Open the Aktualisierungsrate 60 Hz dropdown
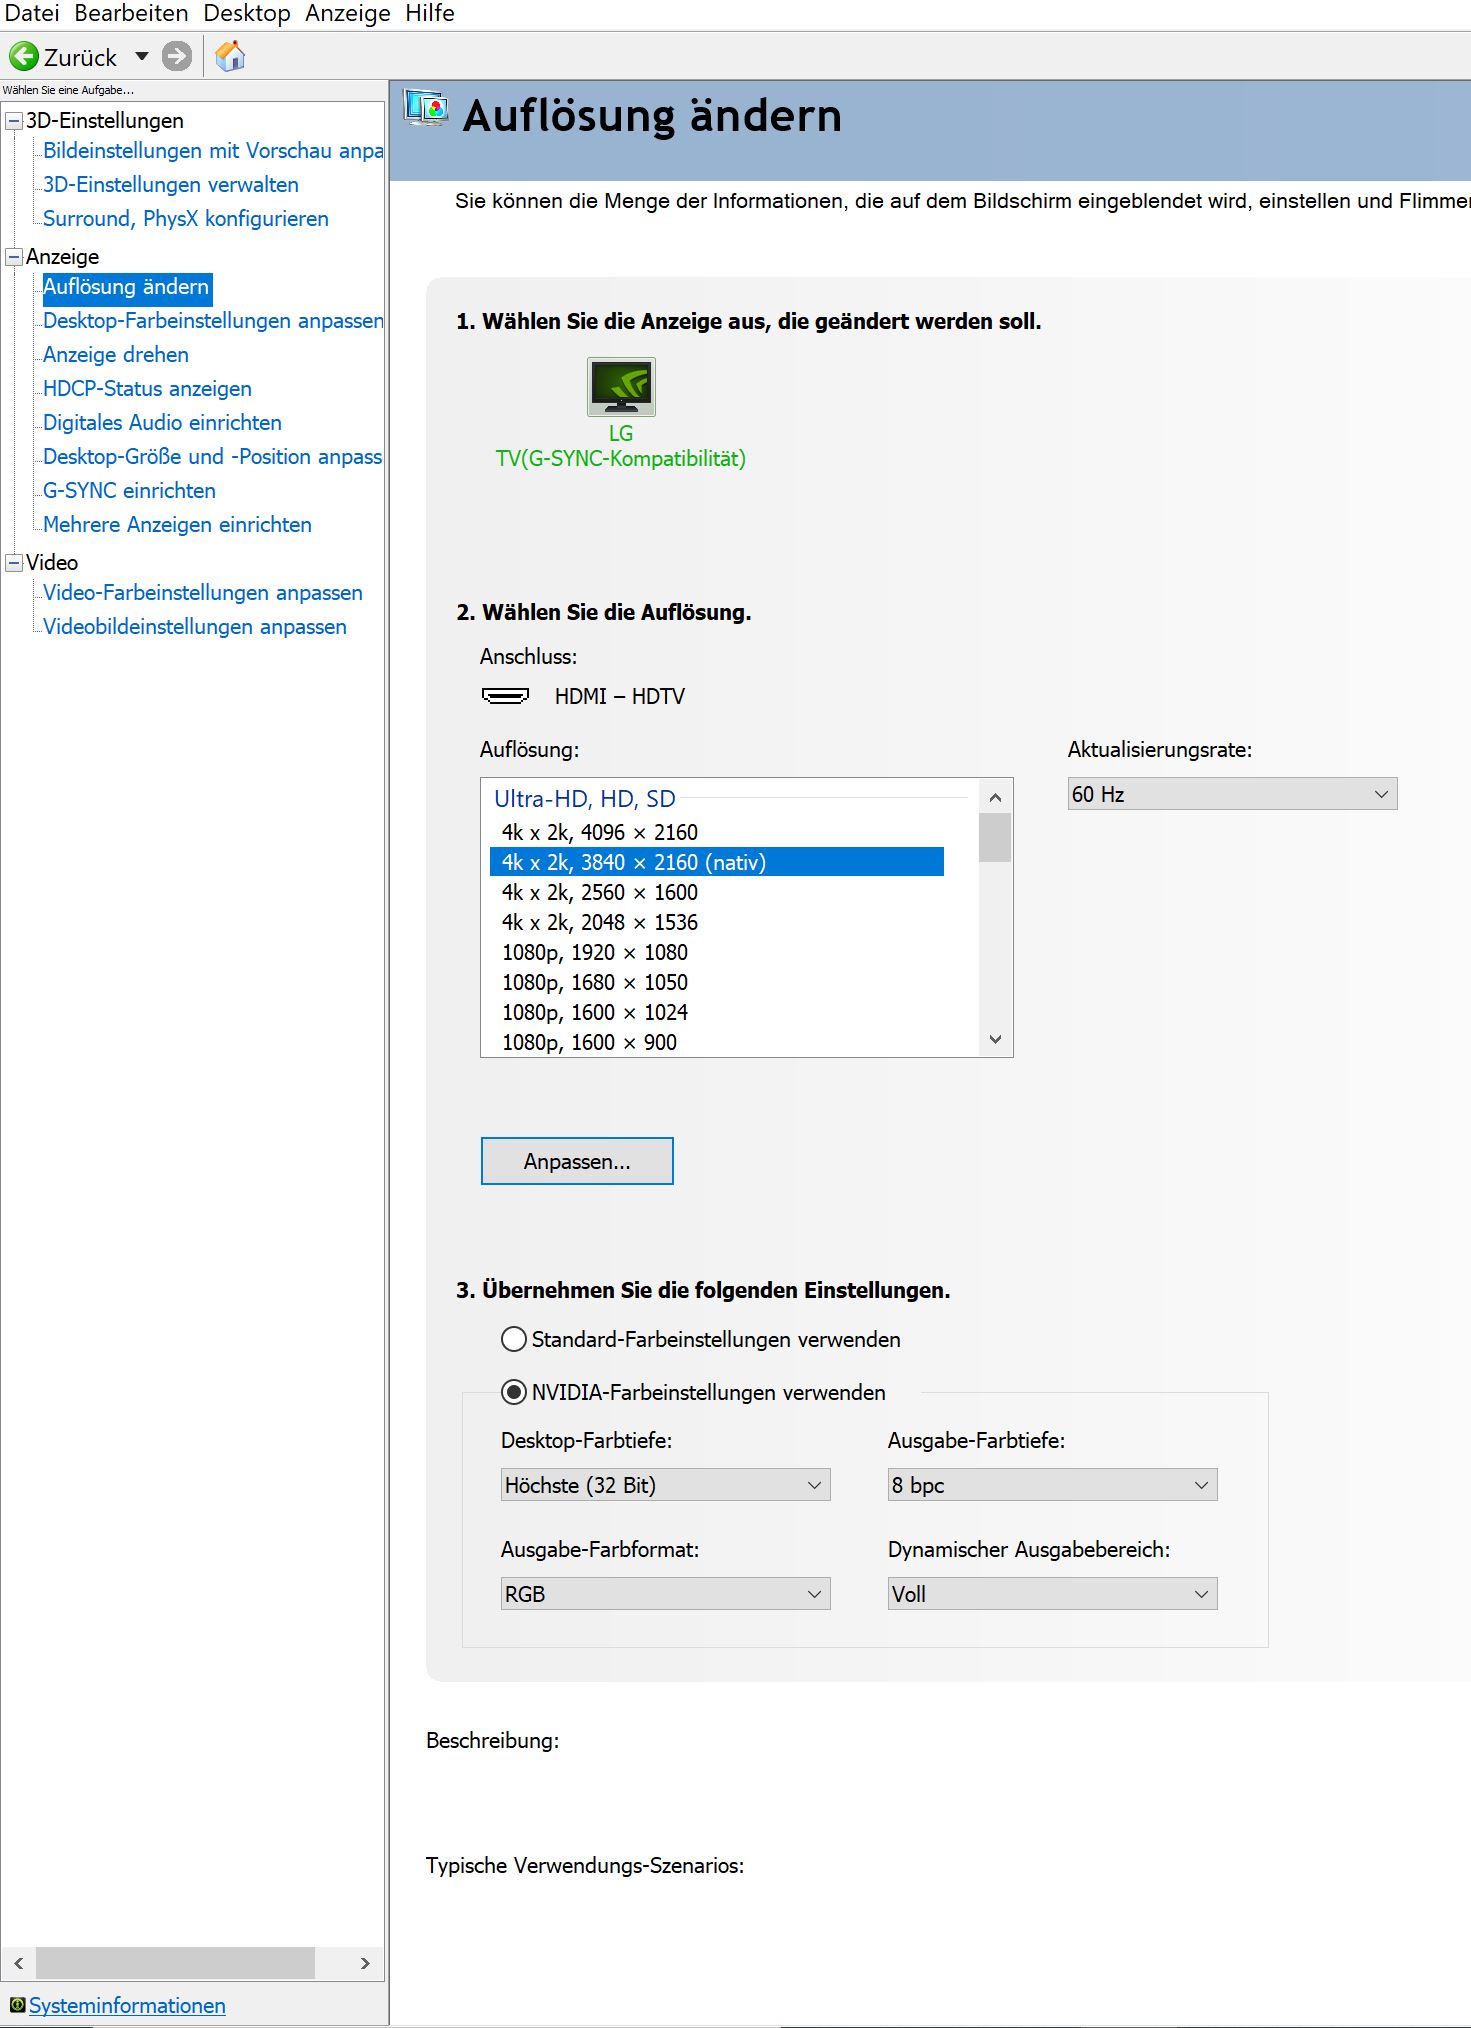This screenshot has width=1471, height=2028. point(1232,794)
